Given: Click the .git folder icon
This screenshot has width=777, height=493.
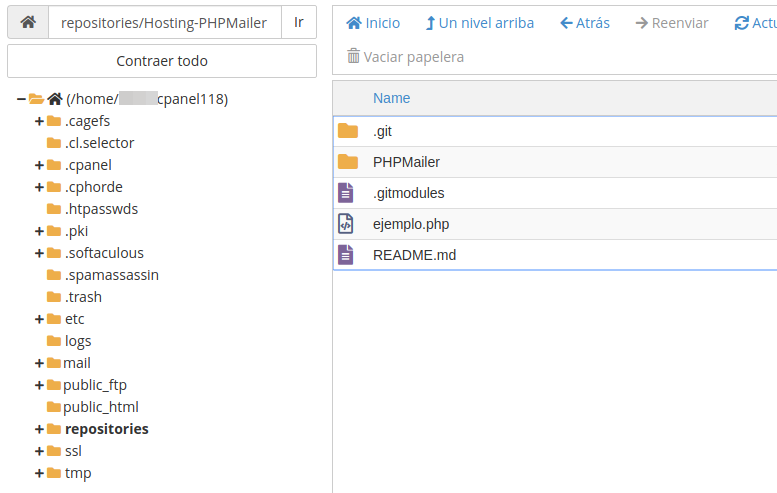Looking at the screenshot, I should (x=347, y=131).
